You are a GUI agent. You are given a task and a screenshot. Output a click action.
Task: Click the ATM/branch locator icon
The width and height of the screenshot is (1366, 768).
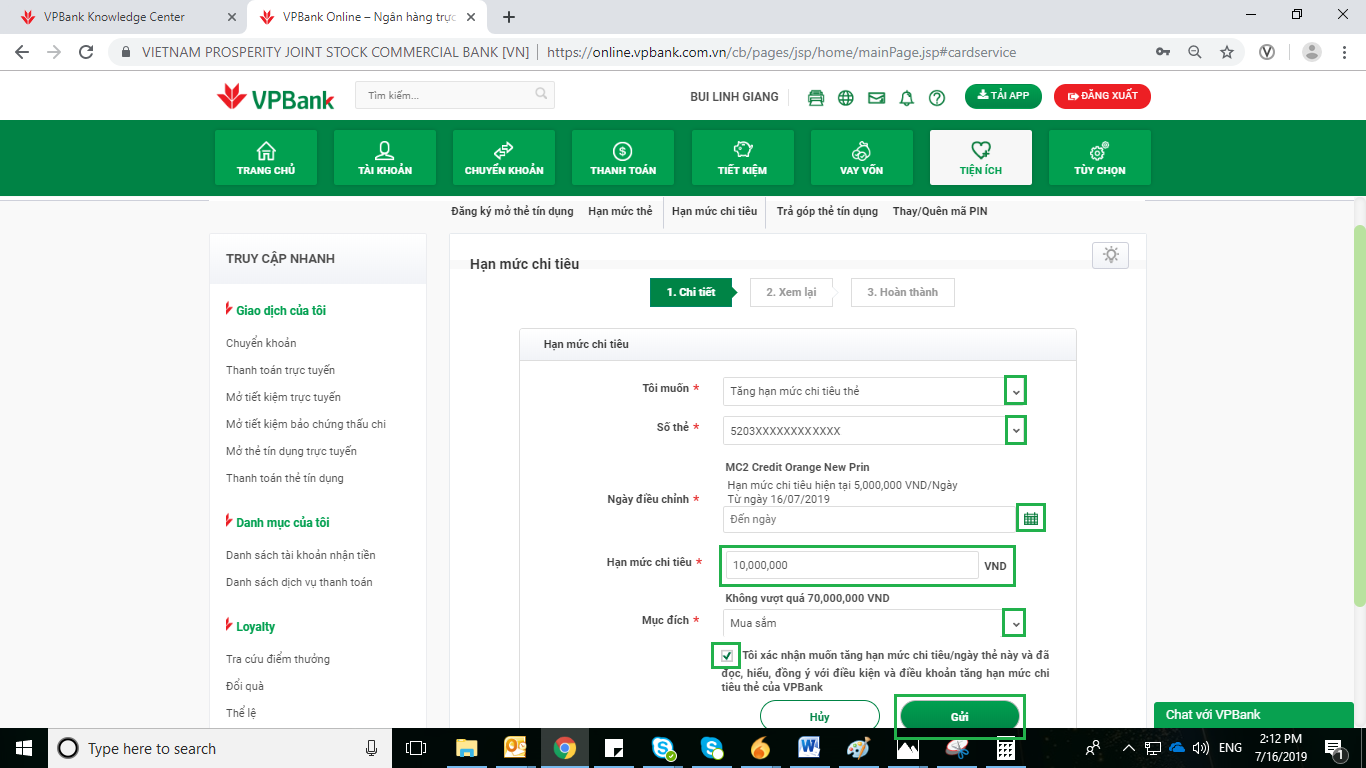816,97
